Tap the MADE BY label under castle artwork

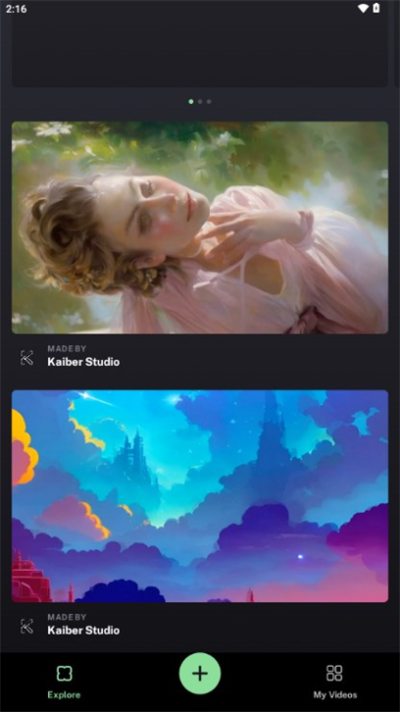(x=67, y=617)
